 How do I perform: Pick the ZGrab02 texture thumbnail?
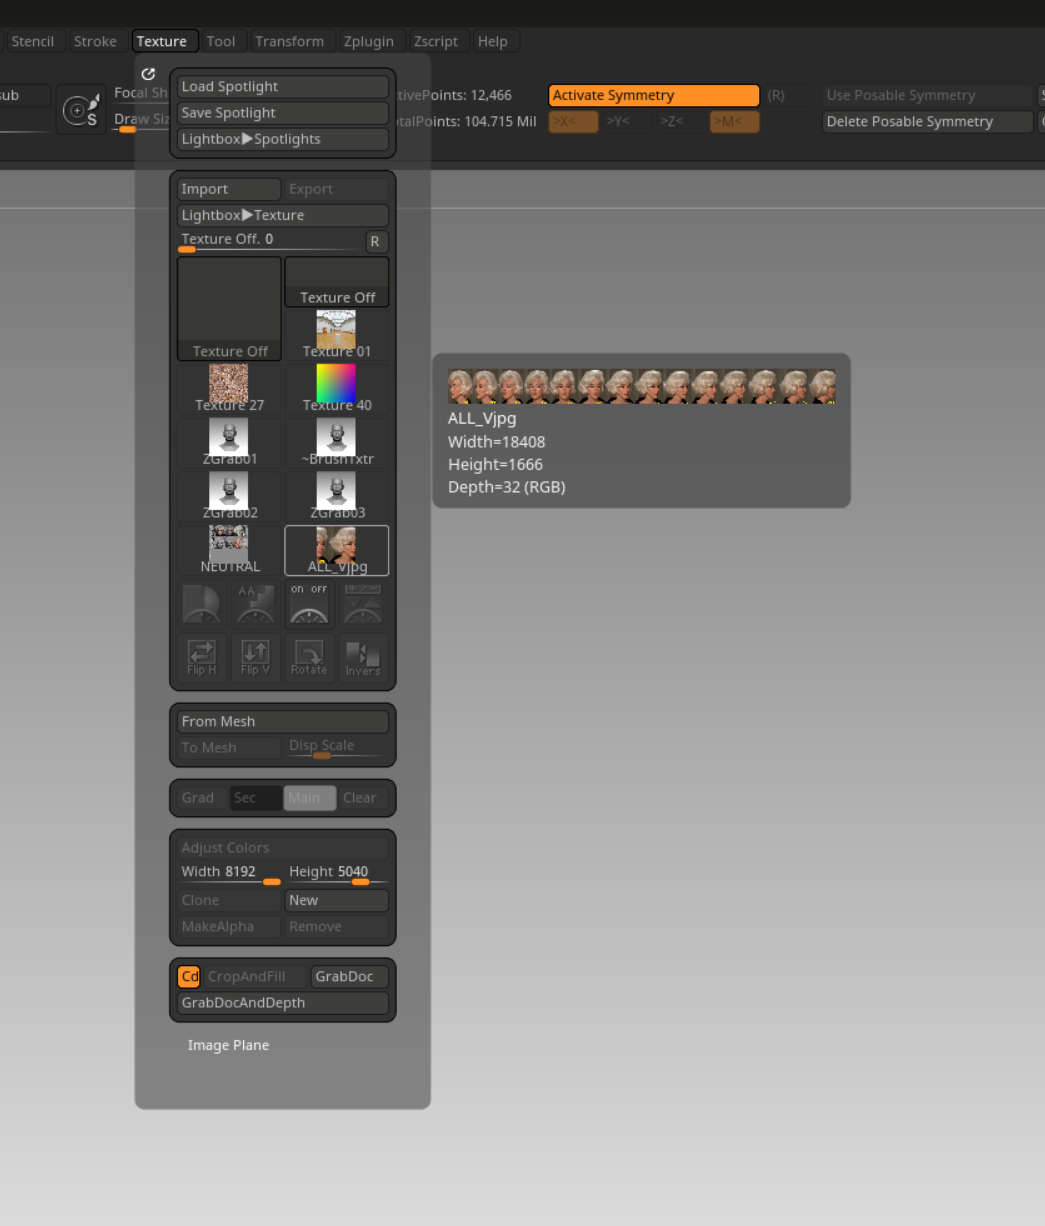point(230,496)
